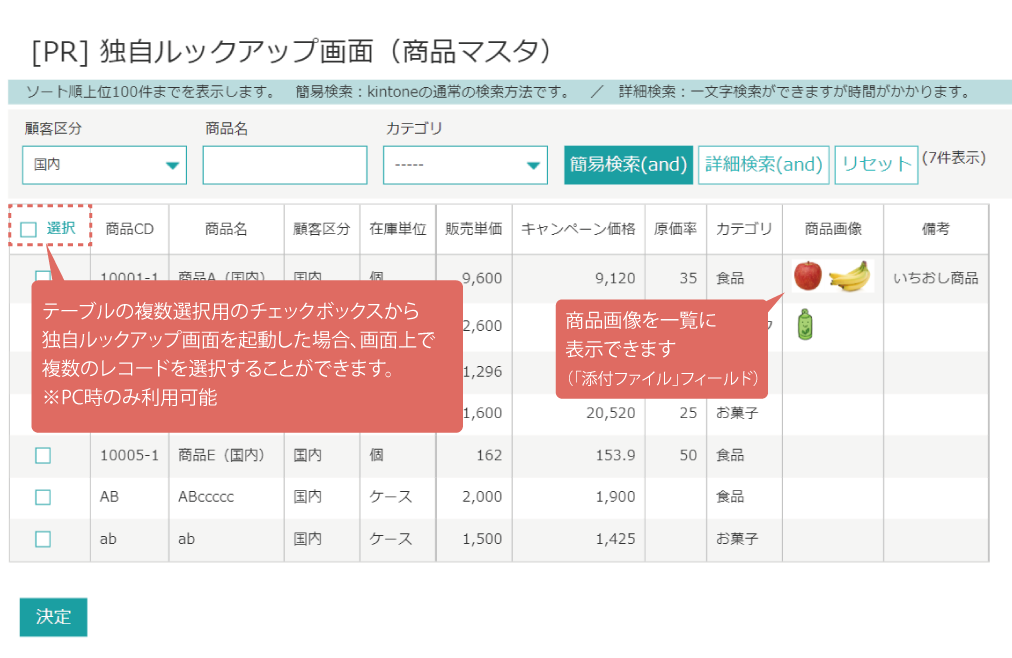The image size is (1012, 658).
Task: Expand the カテゴリ dropdown filter
Action: (465, 165)
